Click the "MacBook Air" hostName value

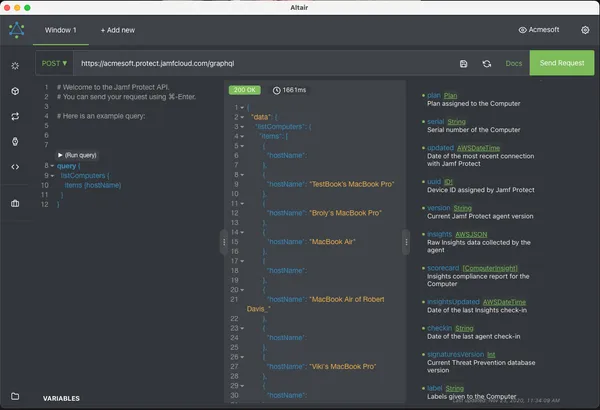[332, 242]
